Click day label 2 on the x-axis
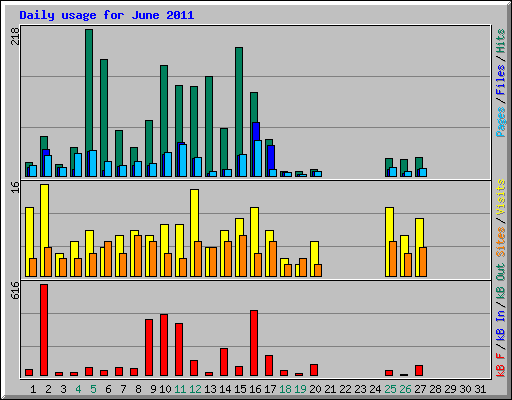The width and height of the screenshot is (512, 400). [x=48, y=389]
